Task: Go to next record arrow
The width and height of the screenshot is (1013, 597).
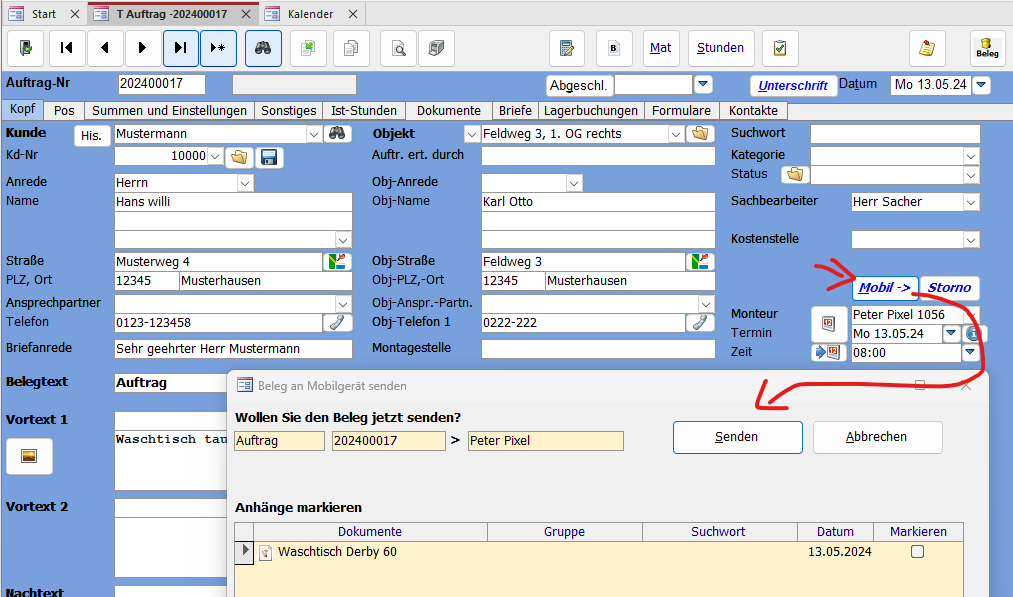Action: pos(143,48)
